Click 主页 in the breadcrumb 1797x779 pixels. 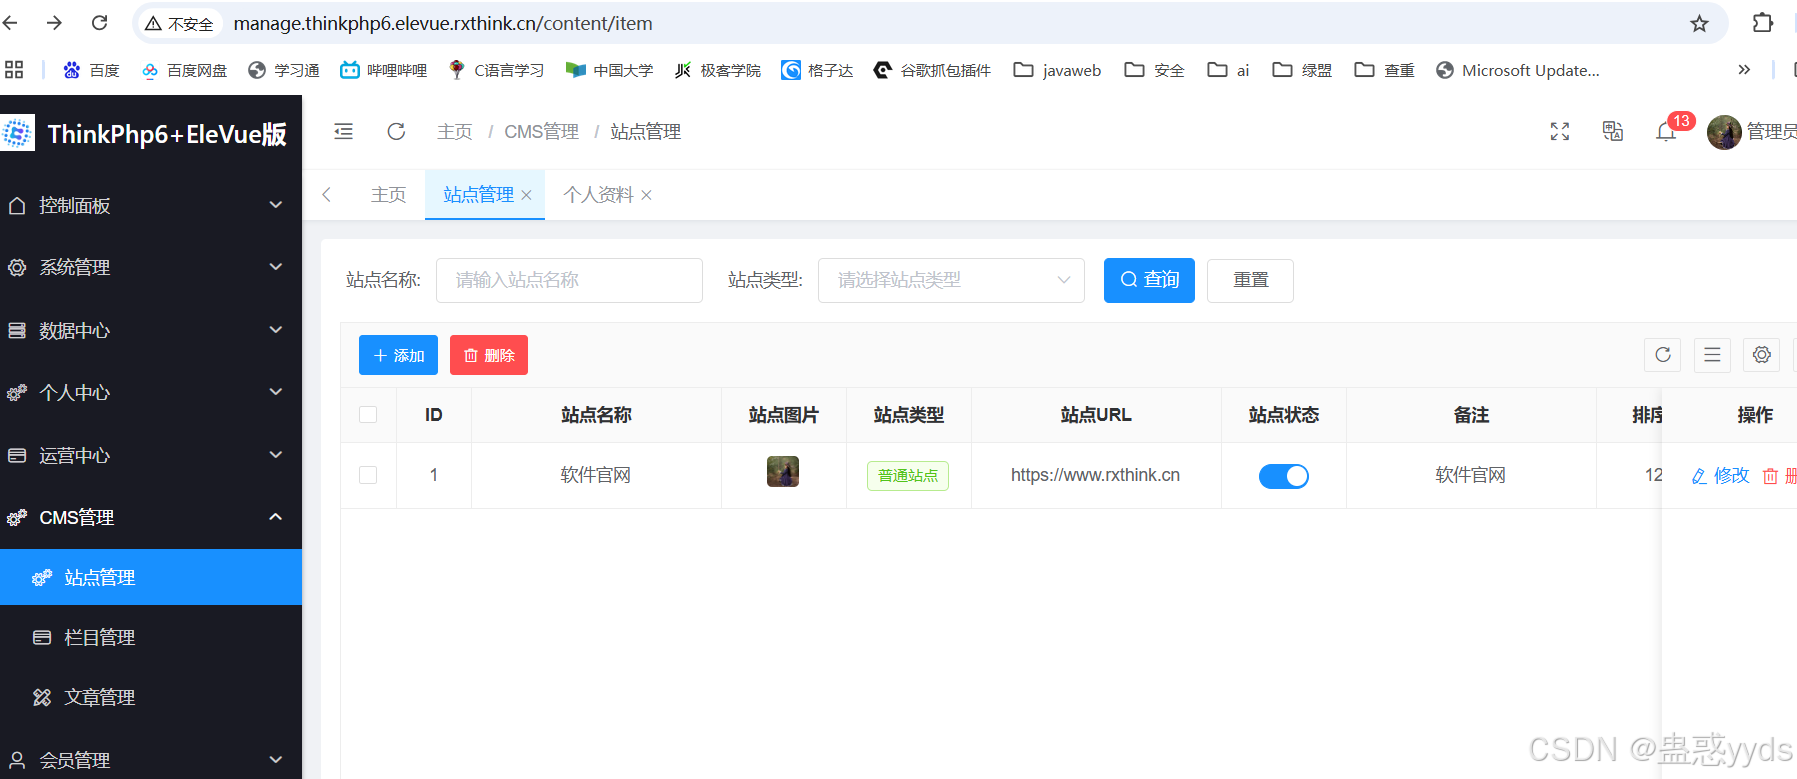coord(454,131)
